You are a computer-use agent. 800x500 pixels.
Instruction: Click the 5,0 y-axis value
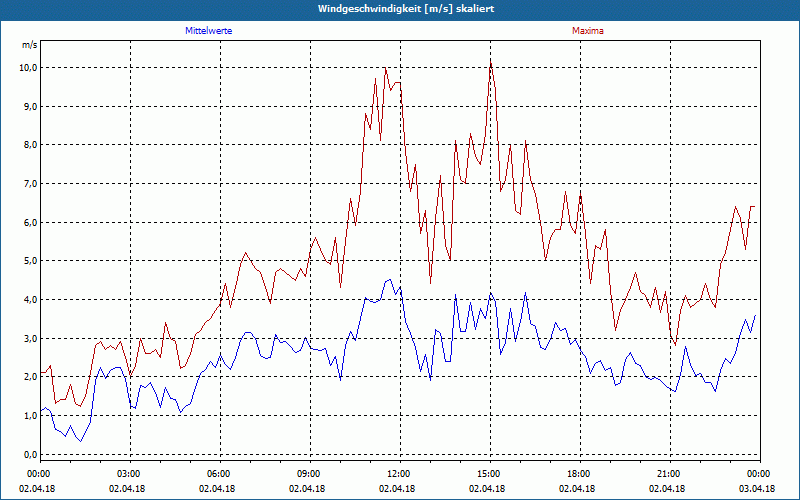(31, 261)
